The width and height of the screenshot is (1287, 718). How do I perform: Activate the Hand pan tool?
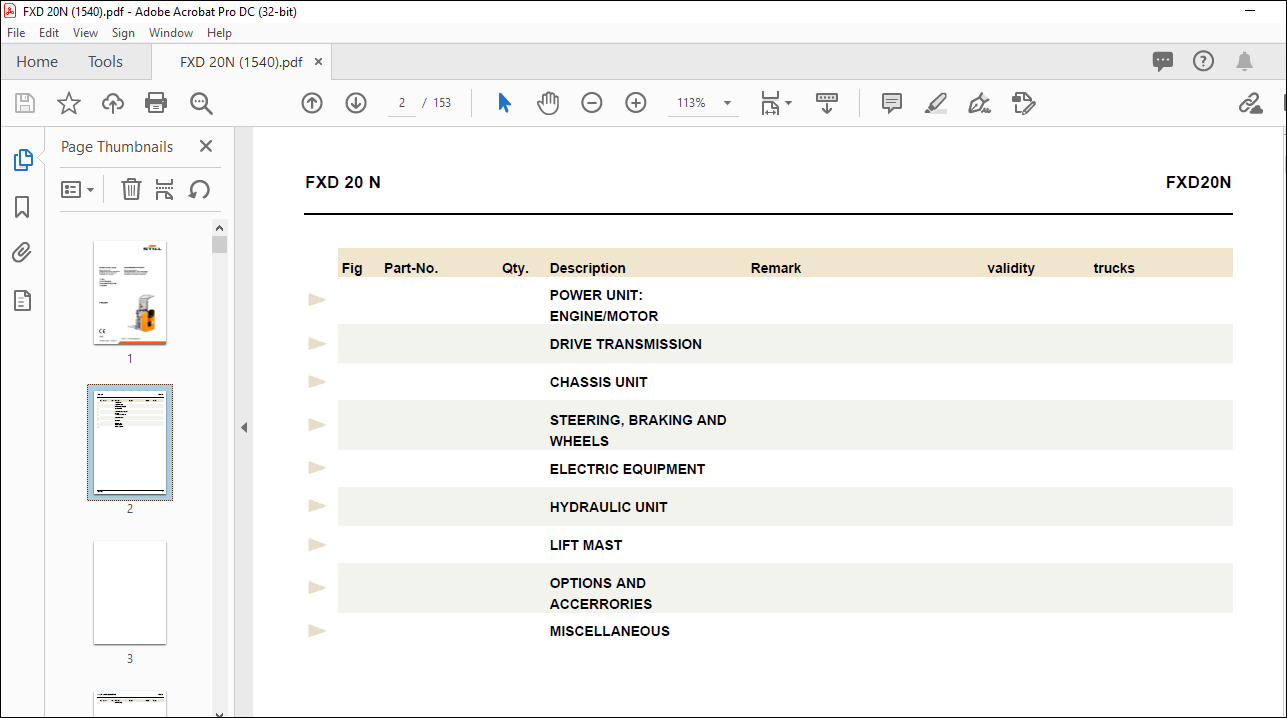coord(548,103)
